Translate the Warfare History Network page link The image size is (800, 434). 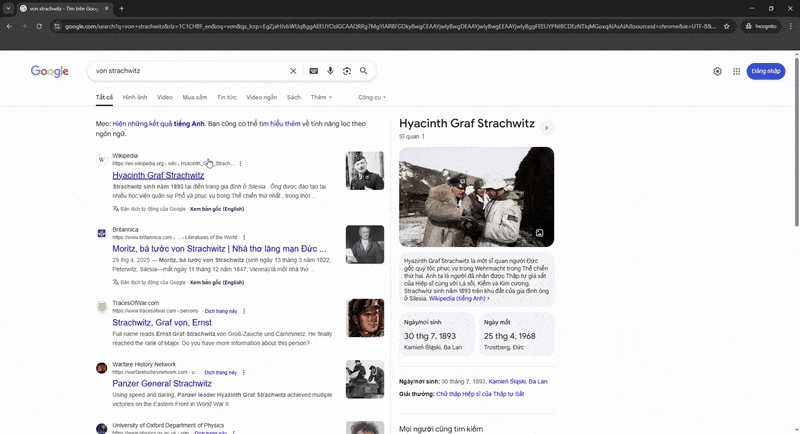pos(220,372)
